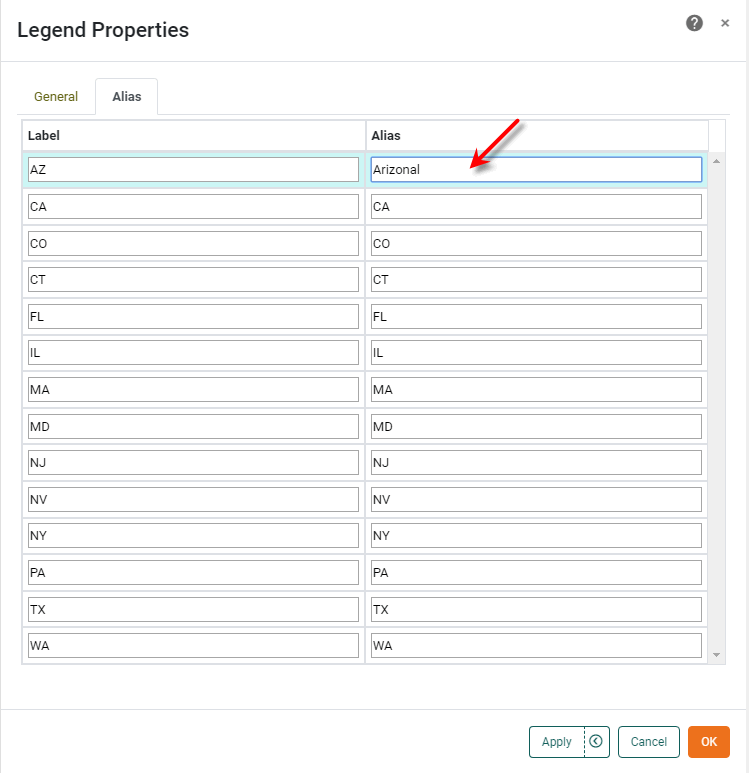Close the Legend Properties dialog
Image resolution: width=749 pixels, height=773 pixels.
(725, 23)
